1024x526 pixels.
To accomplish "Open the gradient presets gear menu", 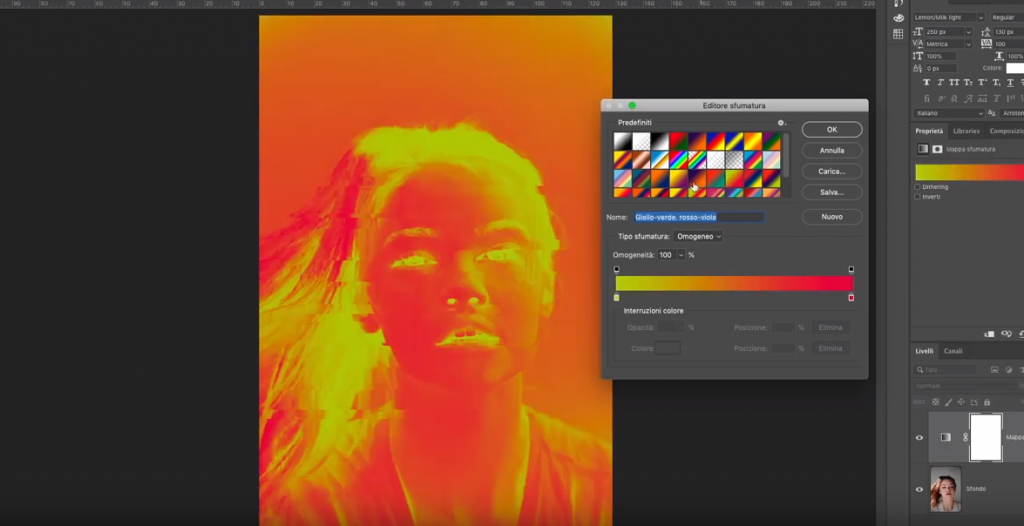I will click(x=782, y=123).
